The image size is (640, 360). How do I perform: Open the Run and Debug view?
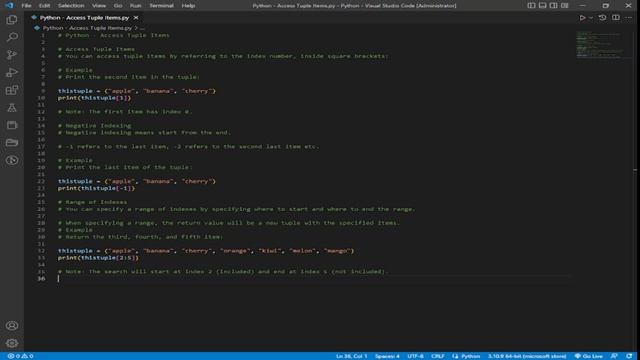tap(12, 72)
